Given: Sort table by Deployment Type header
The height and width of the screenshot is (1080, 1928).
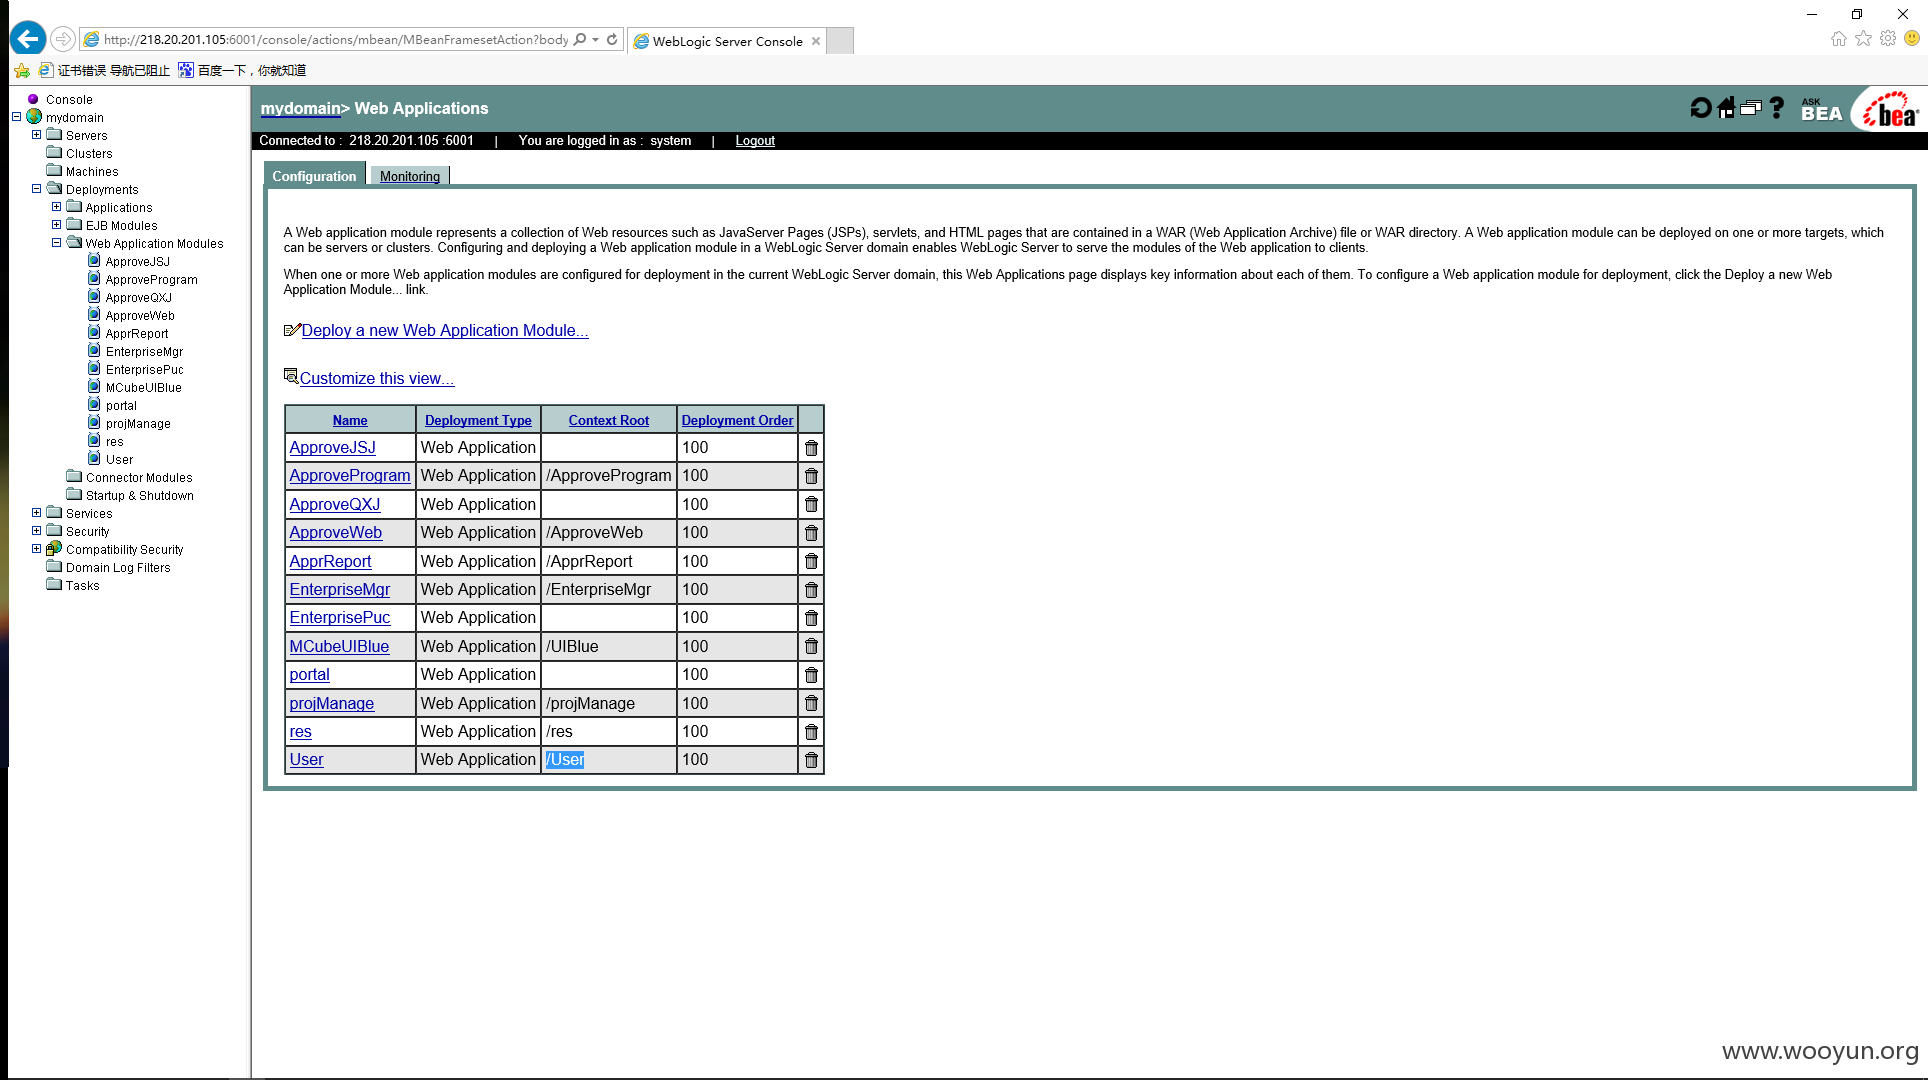Looking at the screenshot, I should coord(478,420).
